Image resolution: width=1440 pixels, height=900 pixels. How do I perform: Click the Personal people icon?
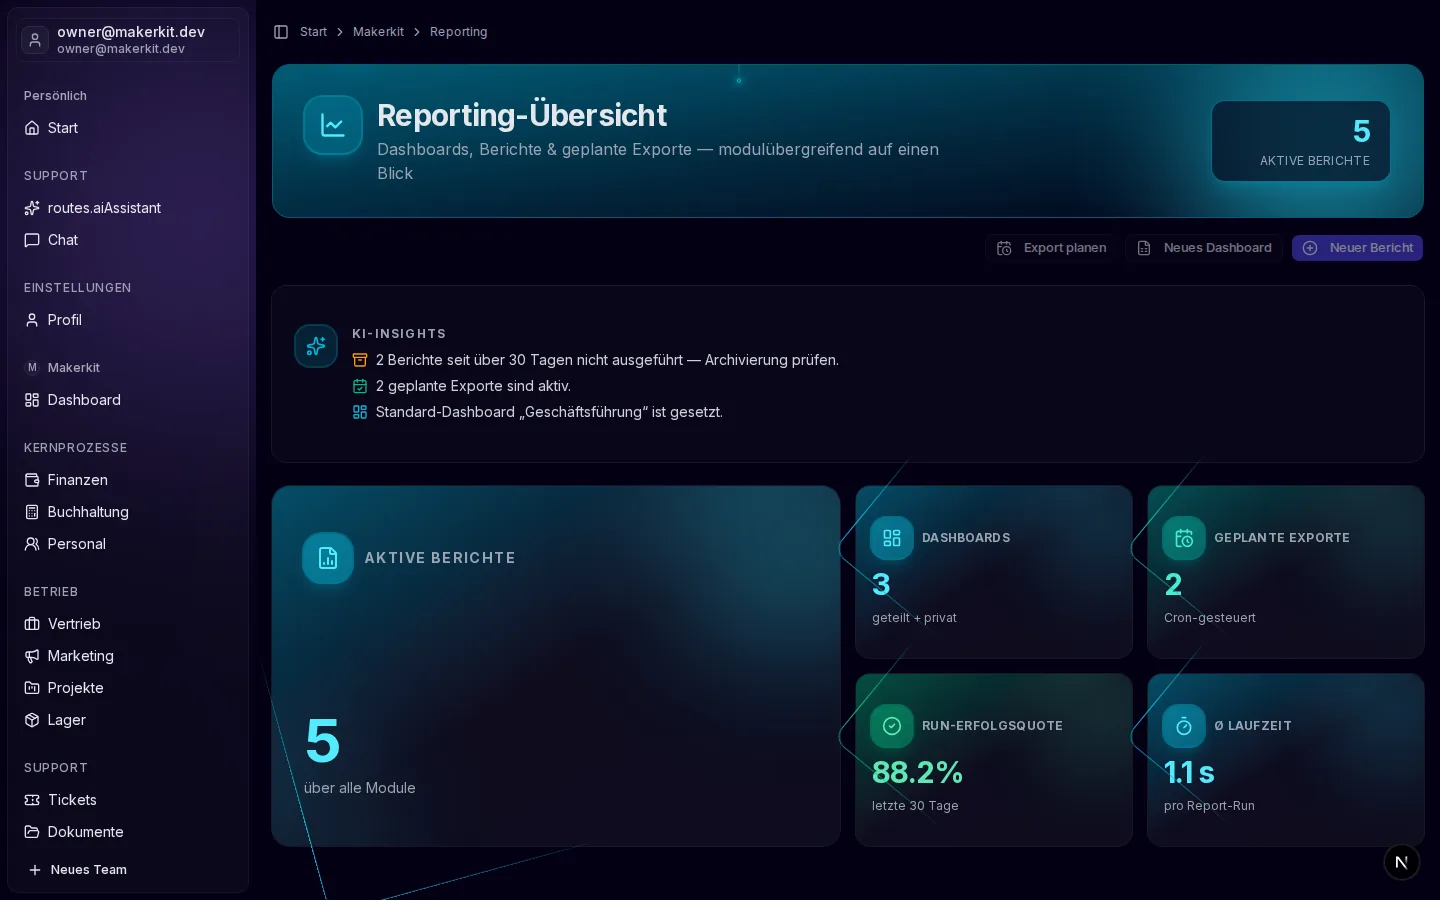32,544
